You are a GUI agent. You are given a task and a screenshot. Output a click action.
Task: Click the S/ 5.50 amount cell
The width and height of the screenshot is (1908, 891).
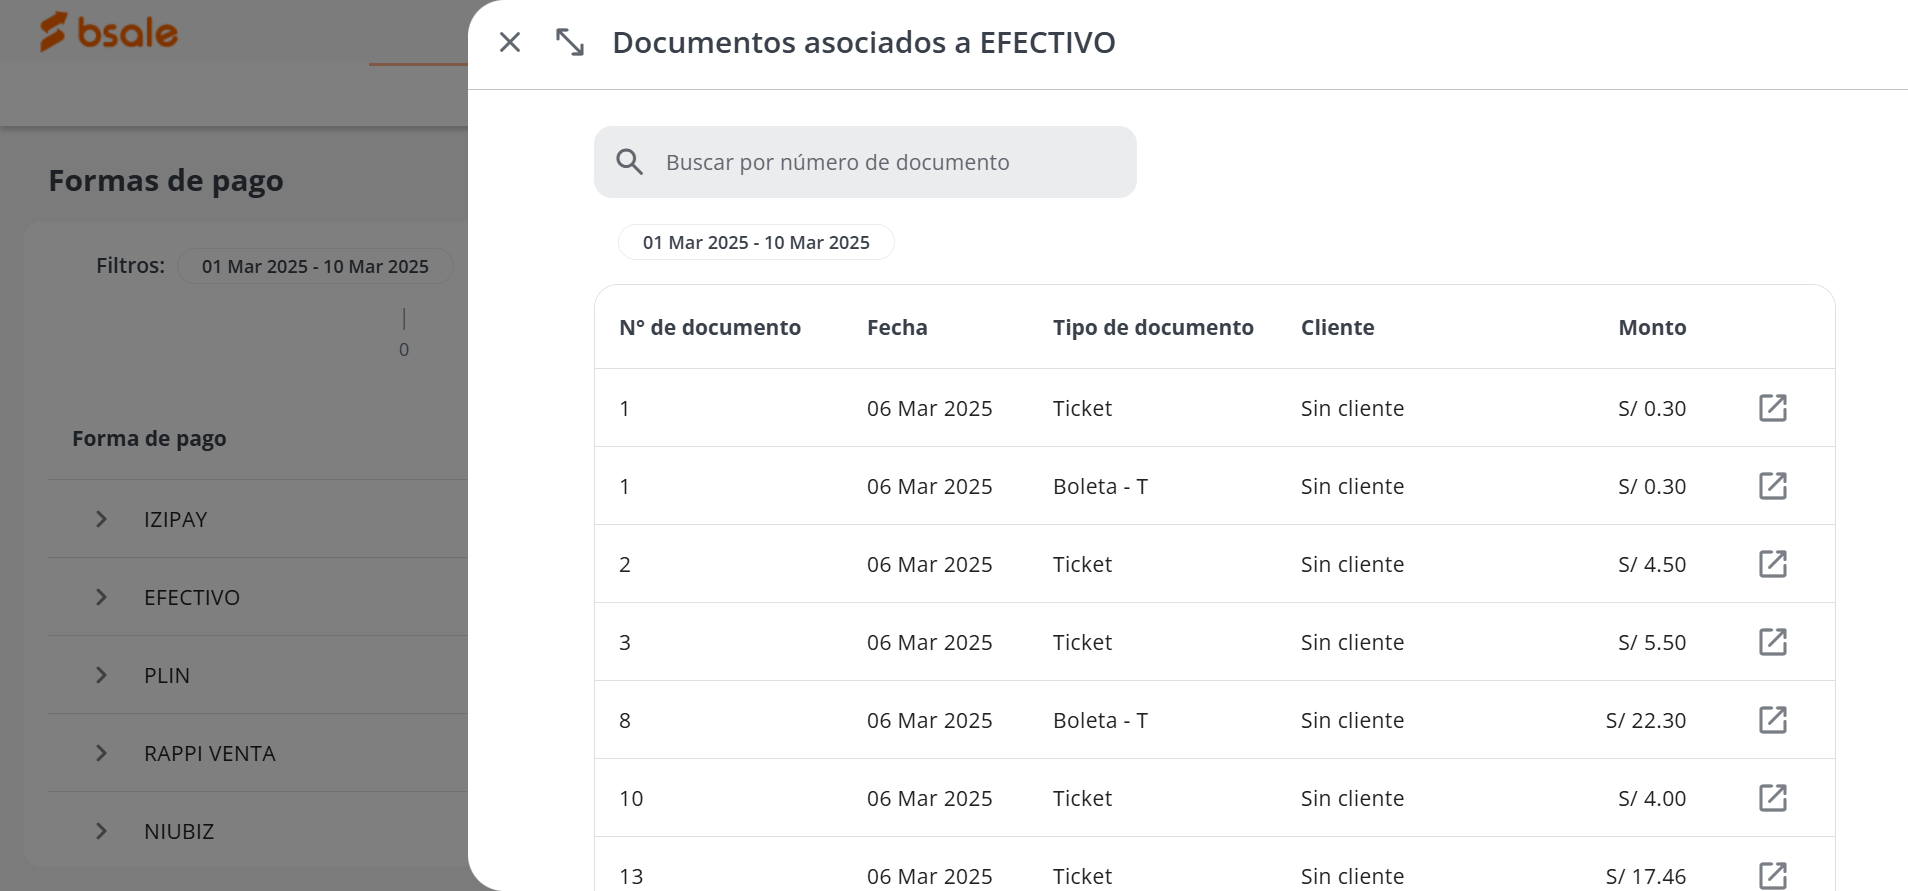click(1652, 642)
